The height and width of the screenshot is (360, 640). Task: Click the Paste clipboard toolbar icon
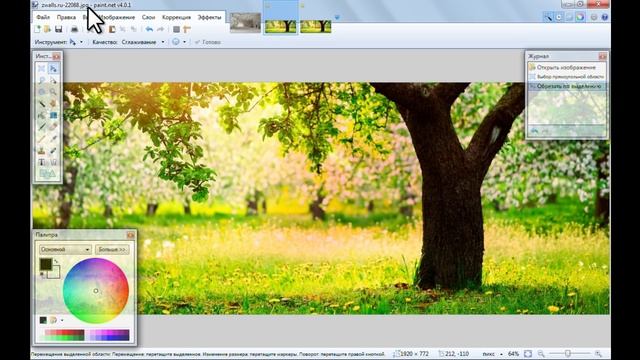(112, 29)
